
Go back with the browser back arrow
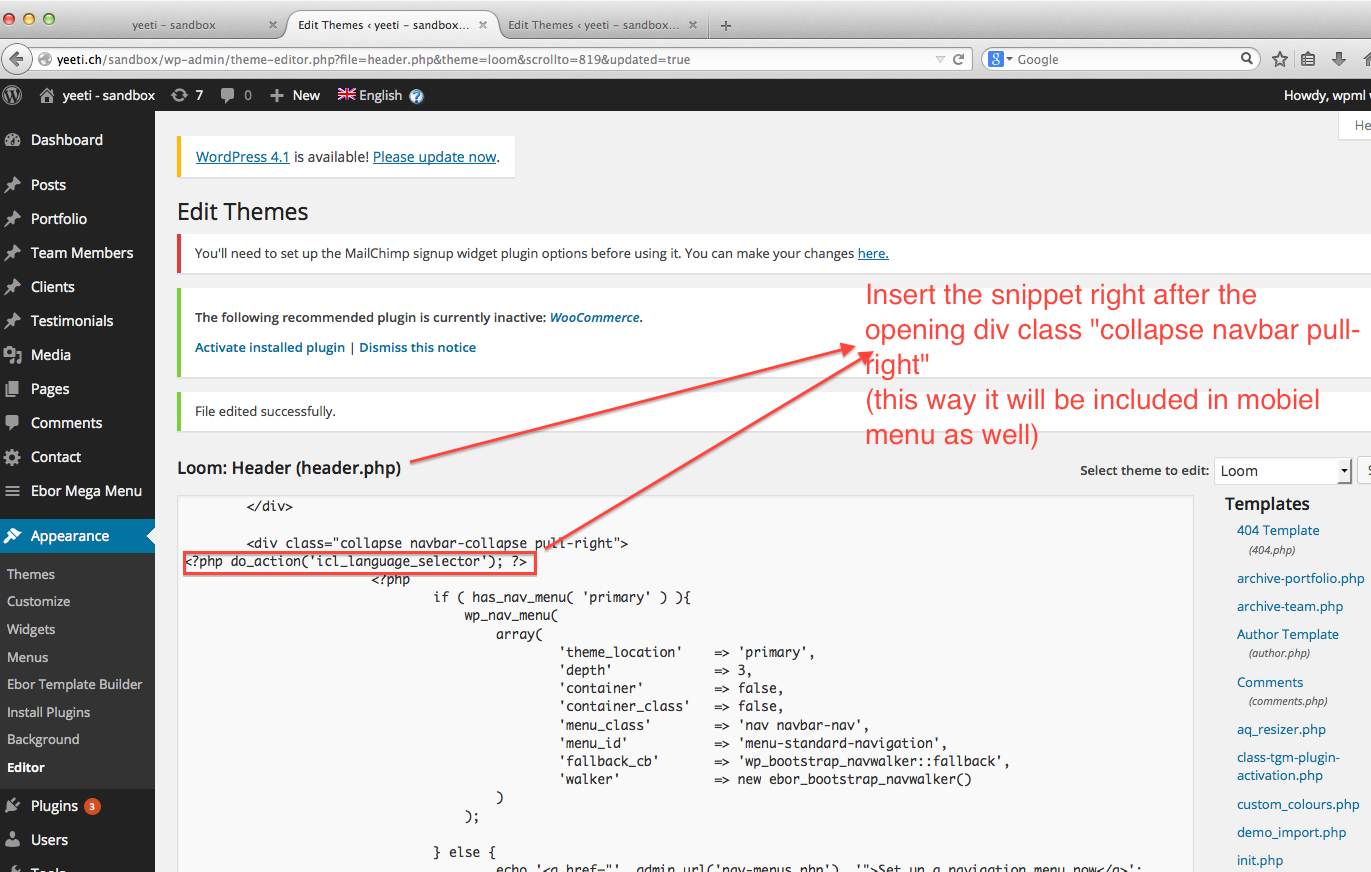click(x=15, y=59)
